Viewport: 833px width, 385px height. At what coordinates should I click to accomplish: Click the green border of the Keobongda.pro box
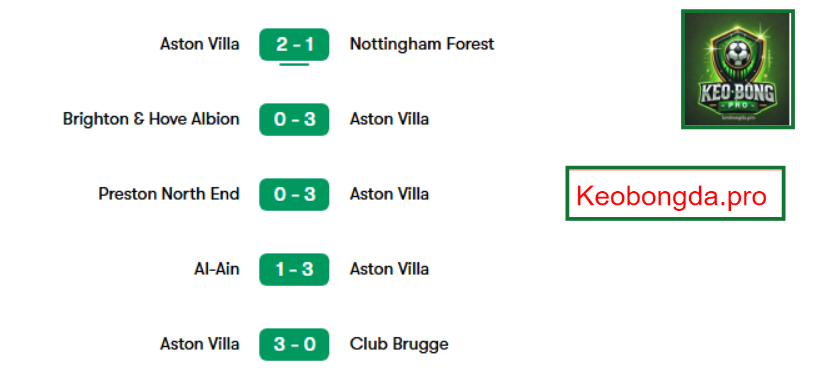[675, 168]
